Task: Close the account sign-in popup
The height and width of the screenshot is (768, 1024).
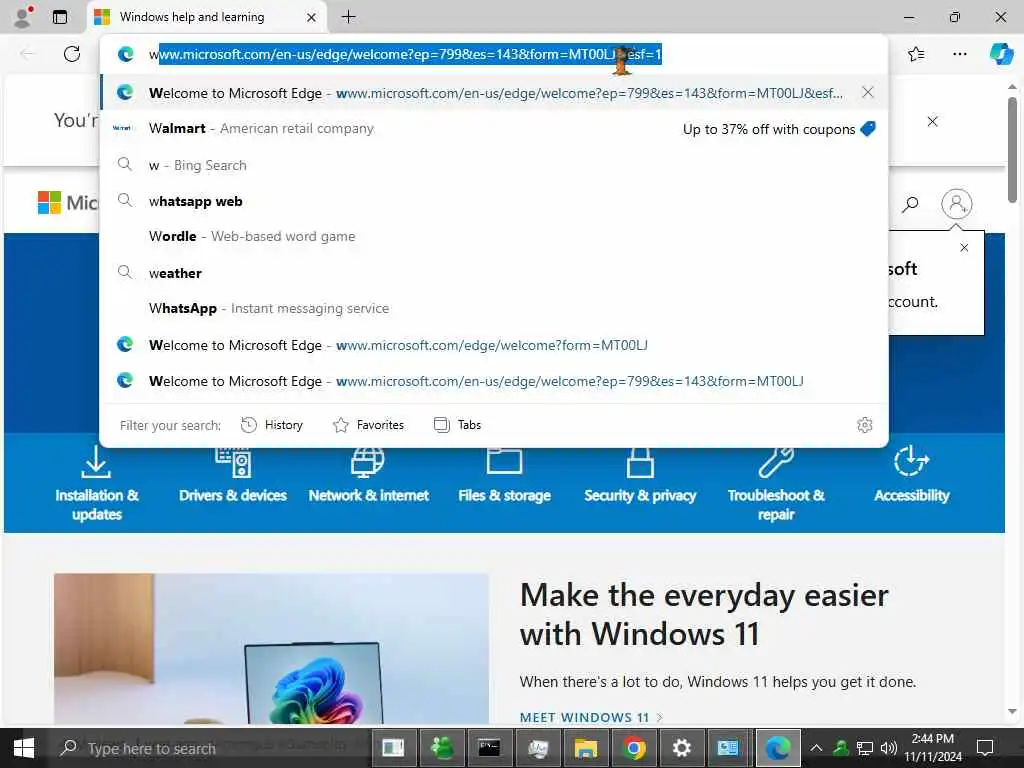Action: point(965,248)
